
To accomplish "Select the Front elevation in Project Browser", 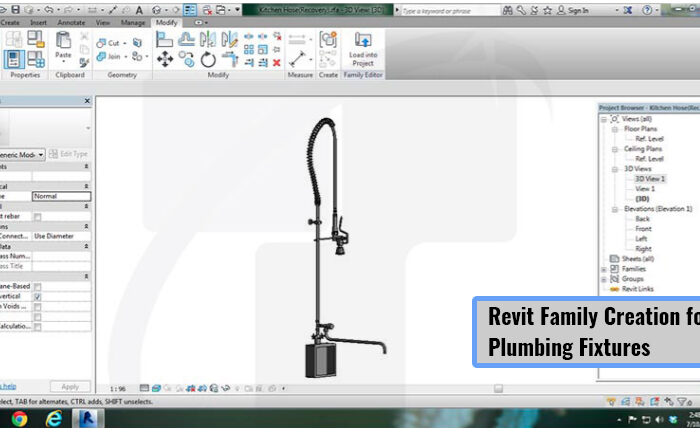I will point(643,229).
